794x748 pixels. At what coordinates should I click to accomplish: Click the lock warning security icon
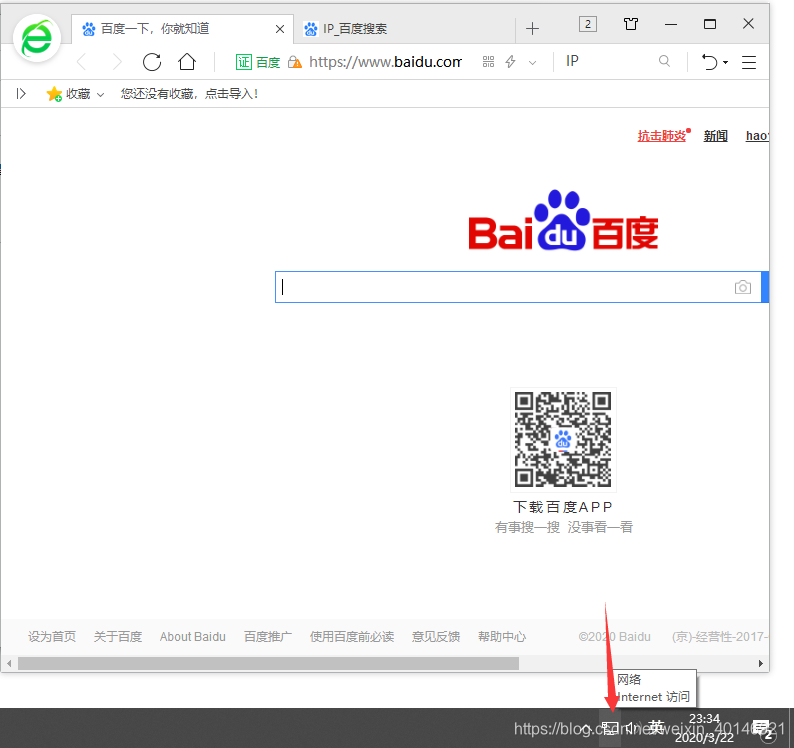click(x=295, y=62)
